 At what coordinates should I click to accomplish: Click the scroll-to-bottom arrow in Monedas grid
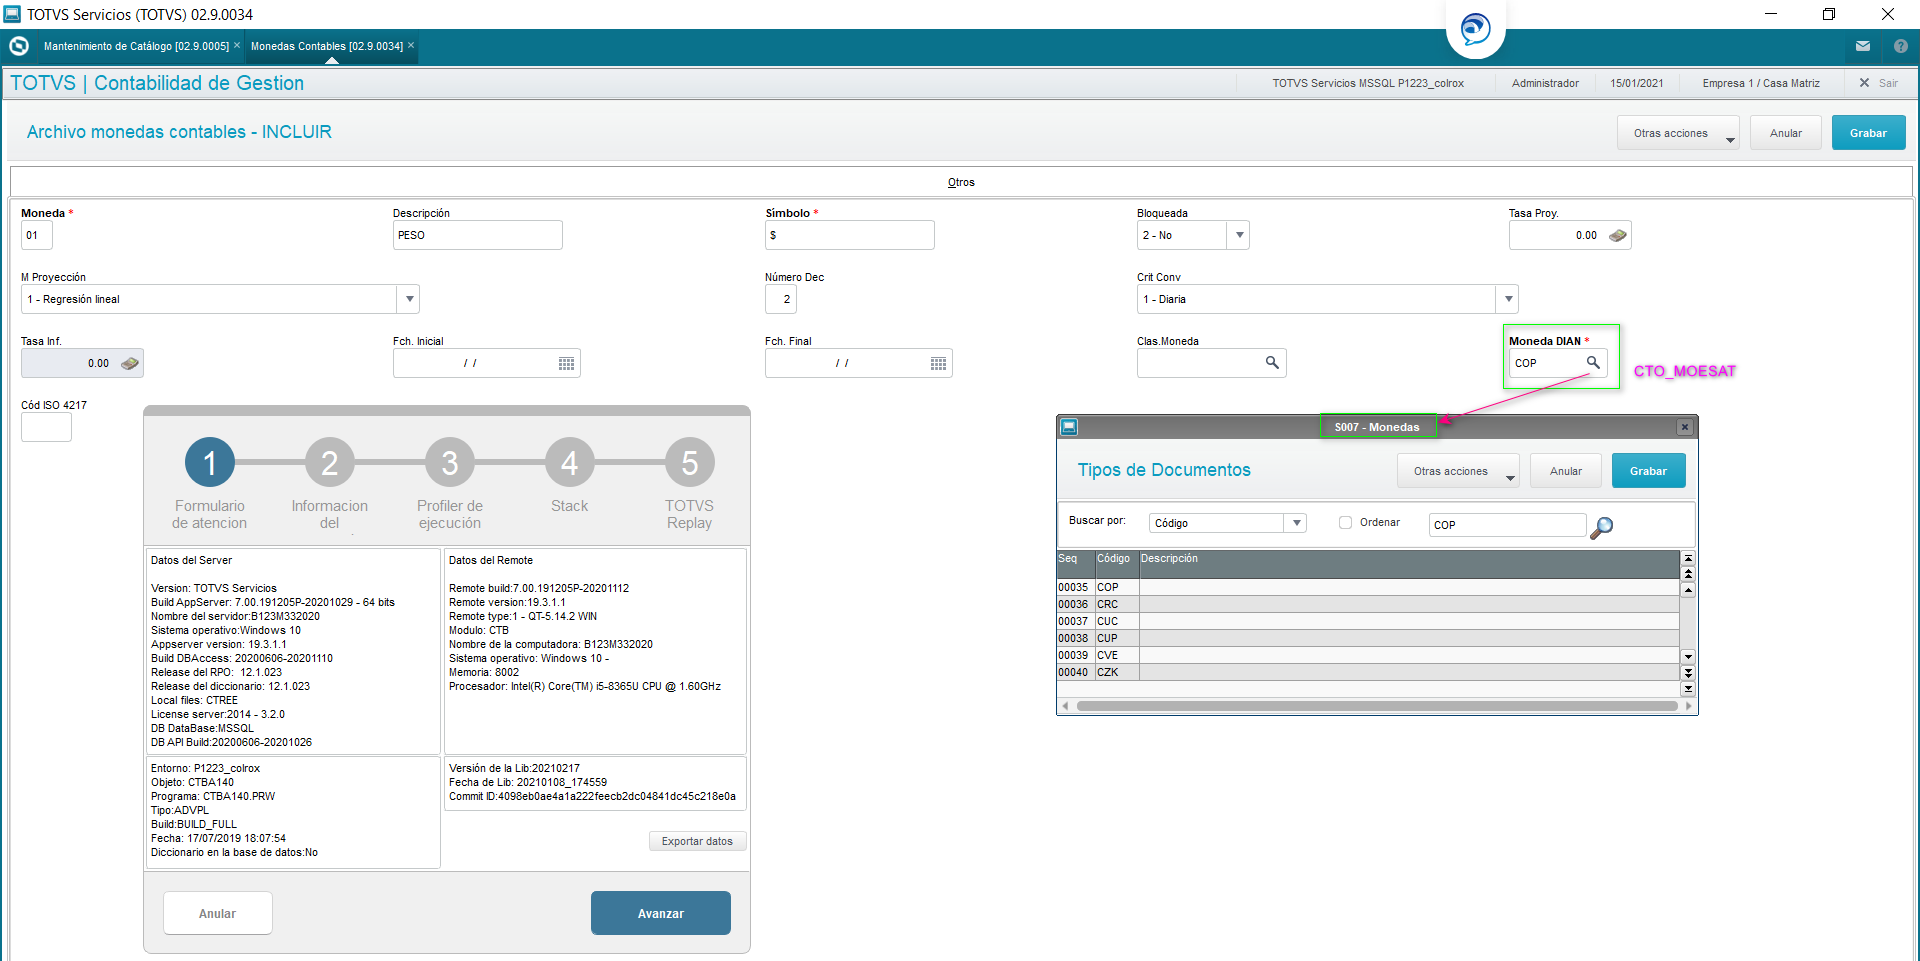pyautogui.click(x=1688, y=689)
